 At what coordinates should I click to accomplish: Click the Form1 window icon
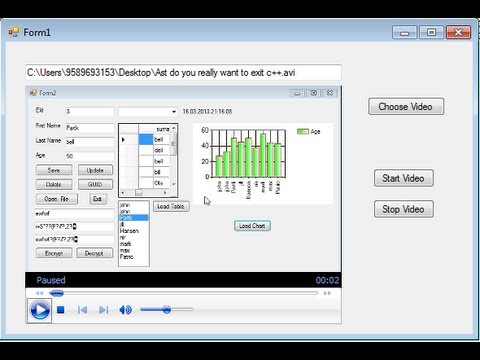[14, 32]
